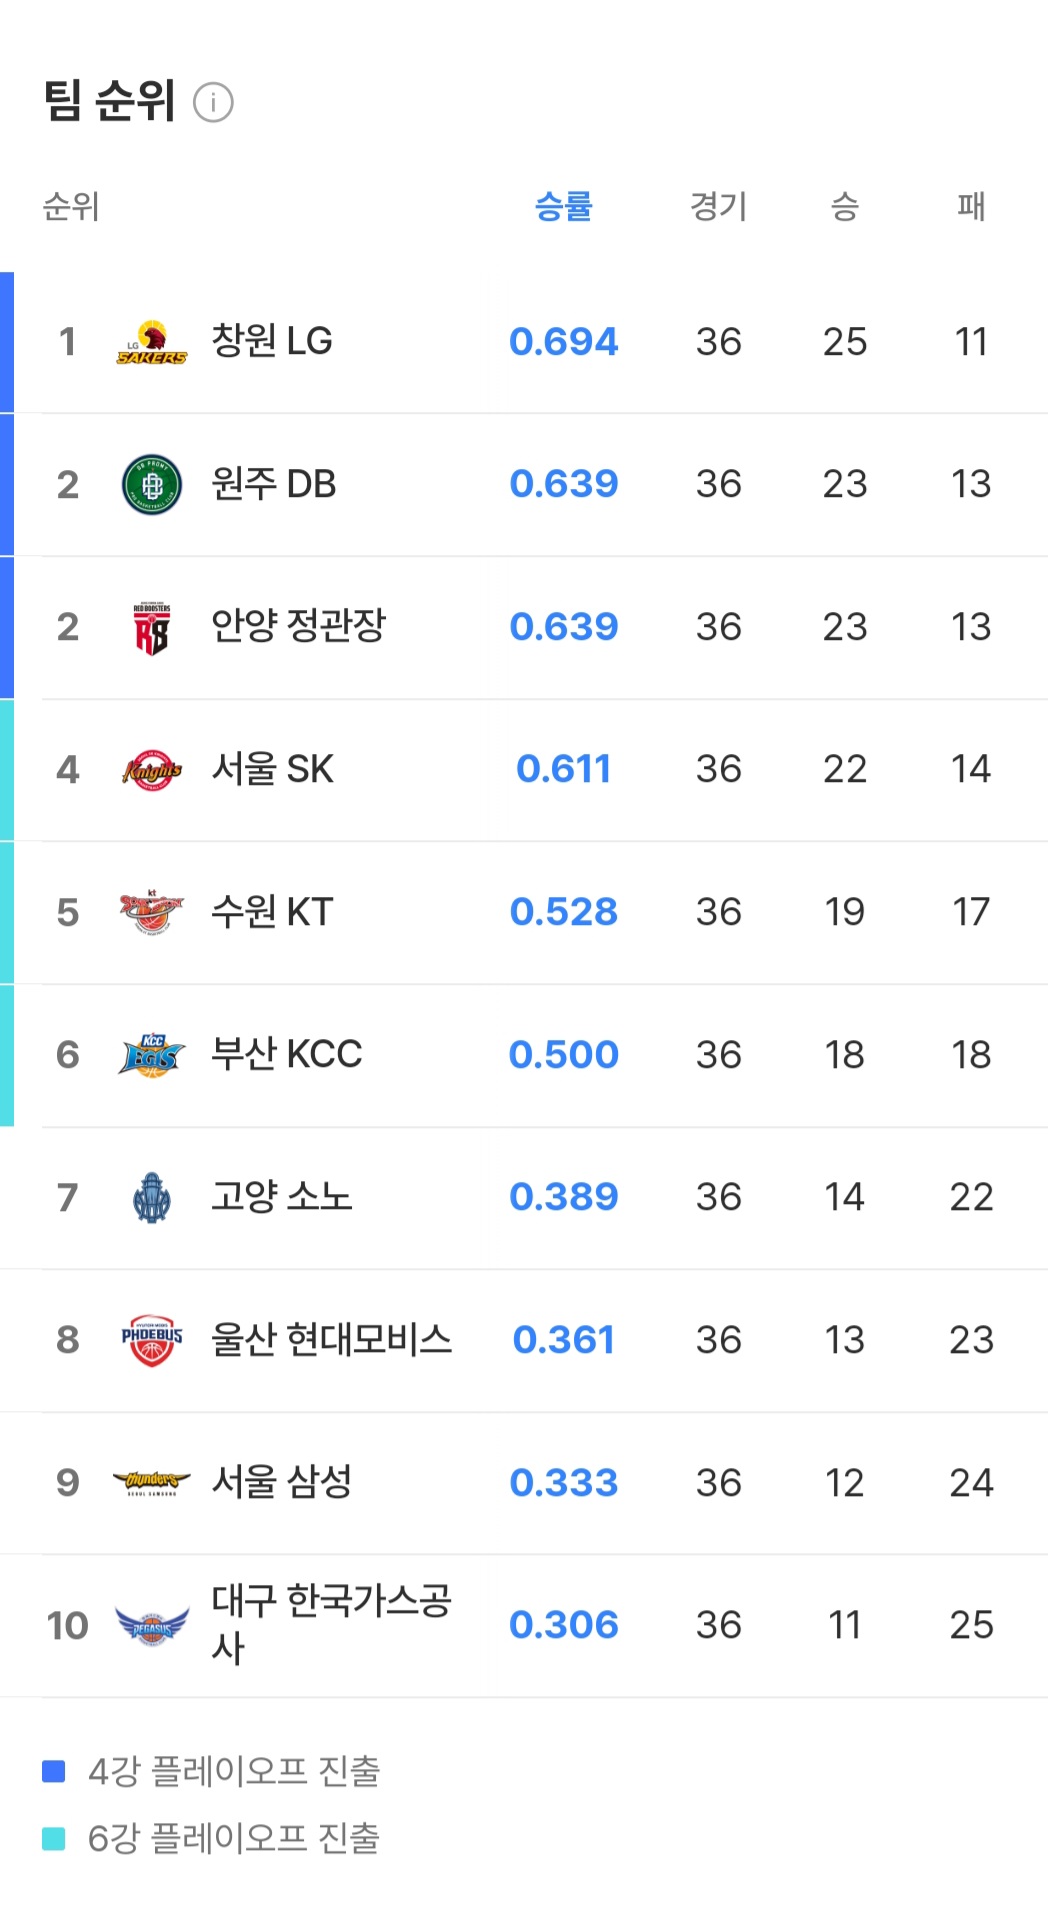1048x1925 pixels.
Task: Click the 서울 삼성 Thunders logo
Action: 151,1482
